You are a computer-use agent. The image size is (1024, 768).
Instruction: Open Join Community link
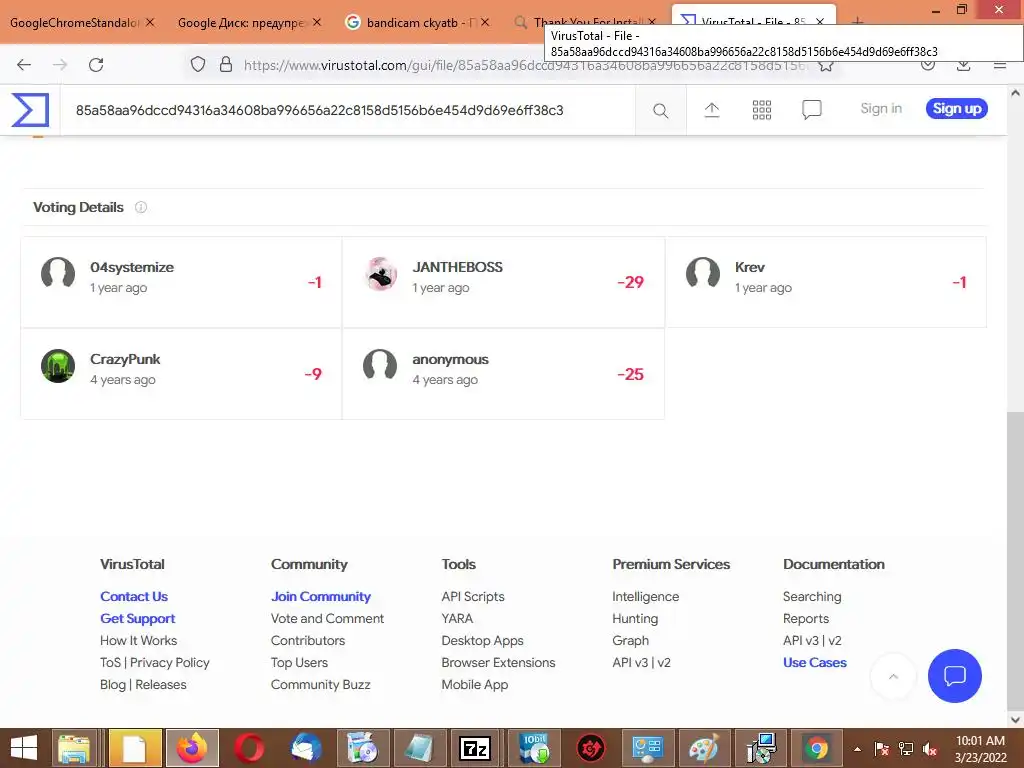point(321,596)
